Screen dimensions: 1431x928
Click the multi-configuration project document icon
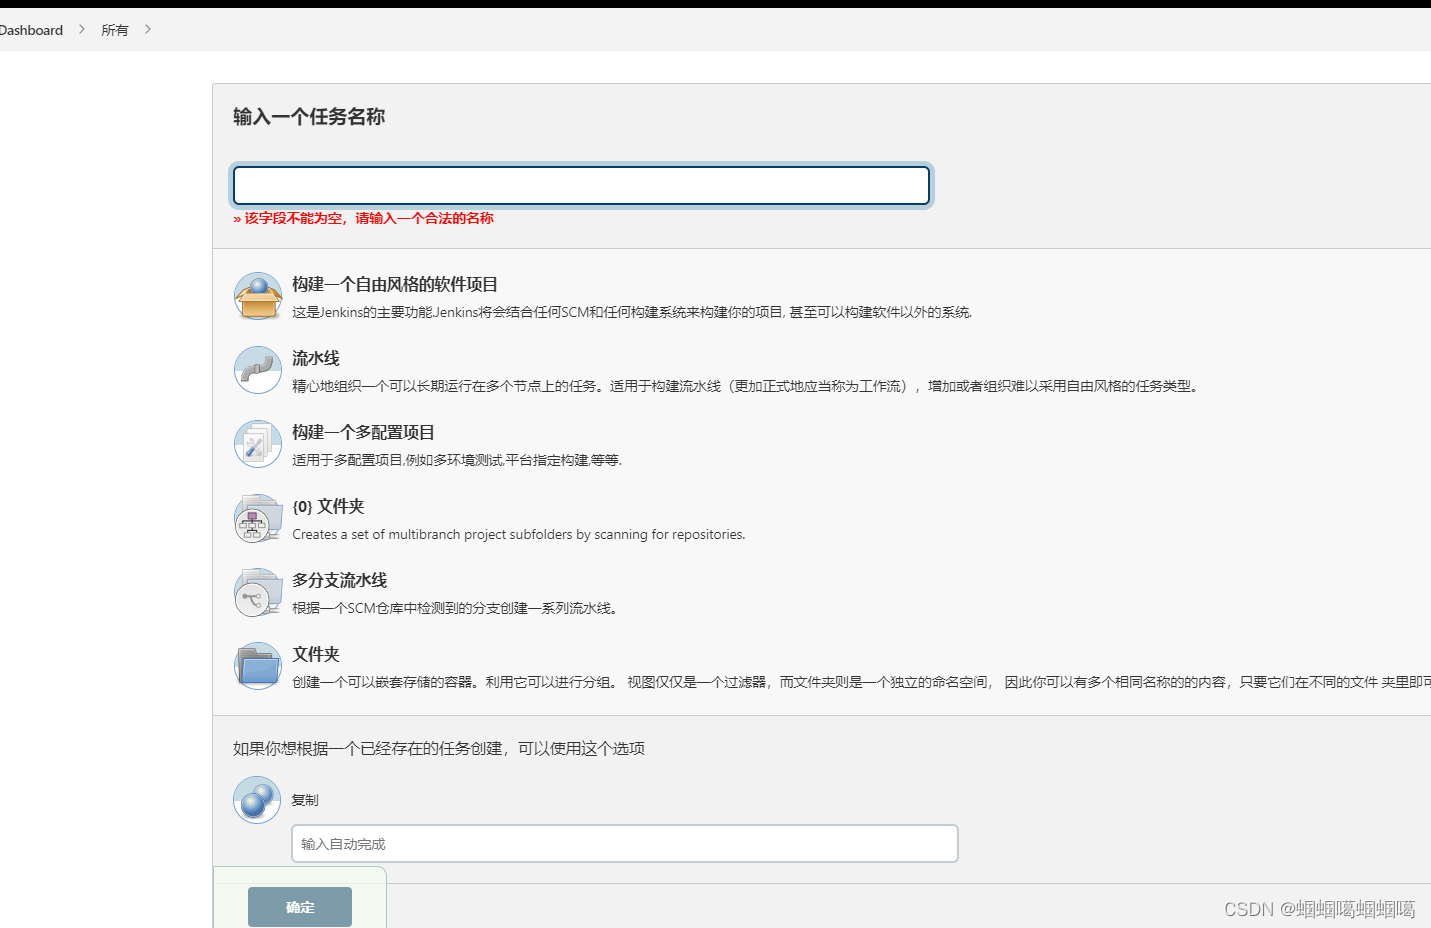tap(257, 443)
